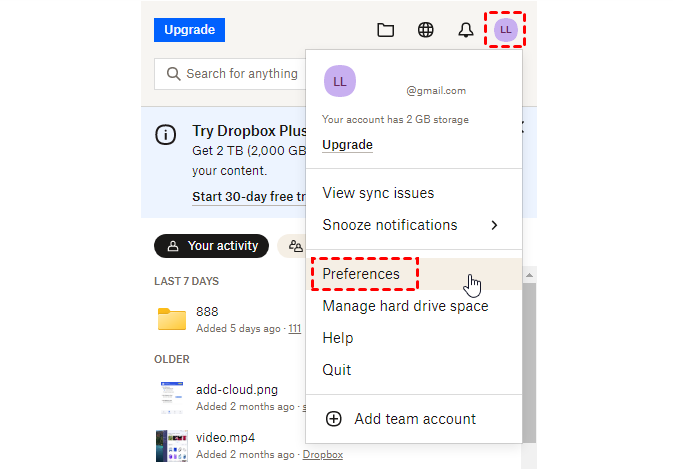Click the Your account has 2 GB storage text

(395, 119)
